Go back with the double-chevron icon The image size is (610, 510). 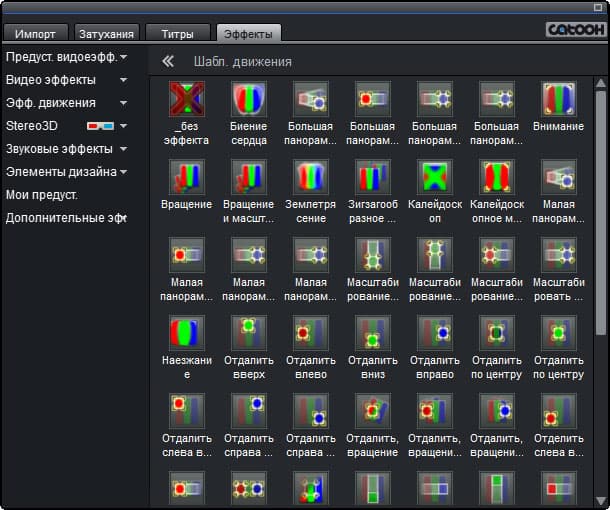point(168,61)
